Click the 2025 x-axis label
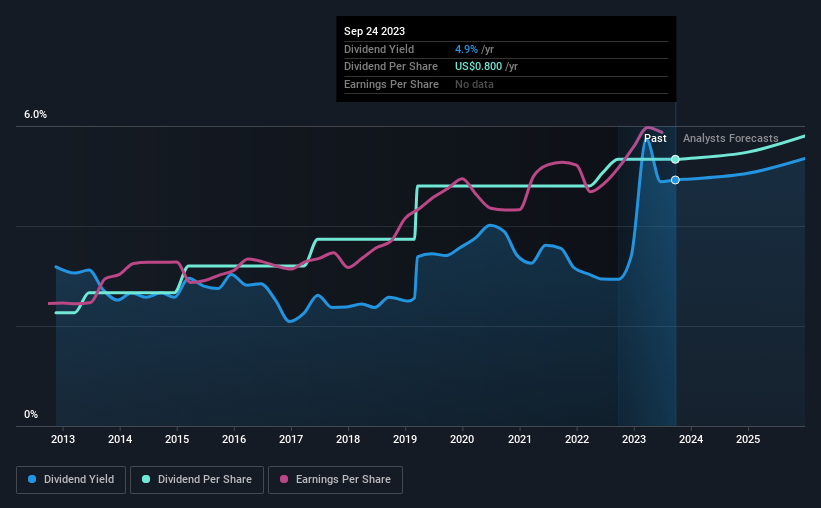This screenshot has height=508, width=821. coord(748,439)
